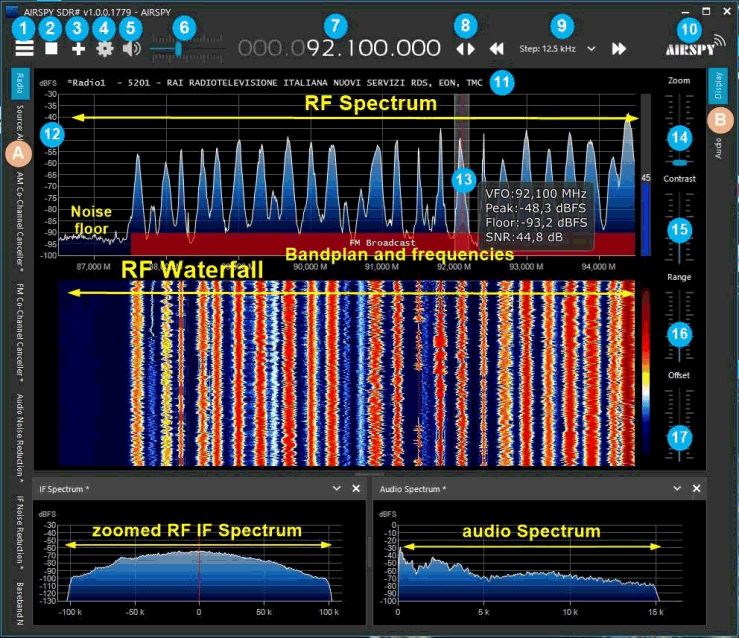Image resolution: width=739 pixels, height=638 pixels.
Task: Select the Audio Noise Reduction side tab
Action: pyautogui.click(x=20, y=435)
